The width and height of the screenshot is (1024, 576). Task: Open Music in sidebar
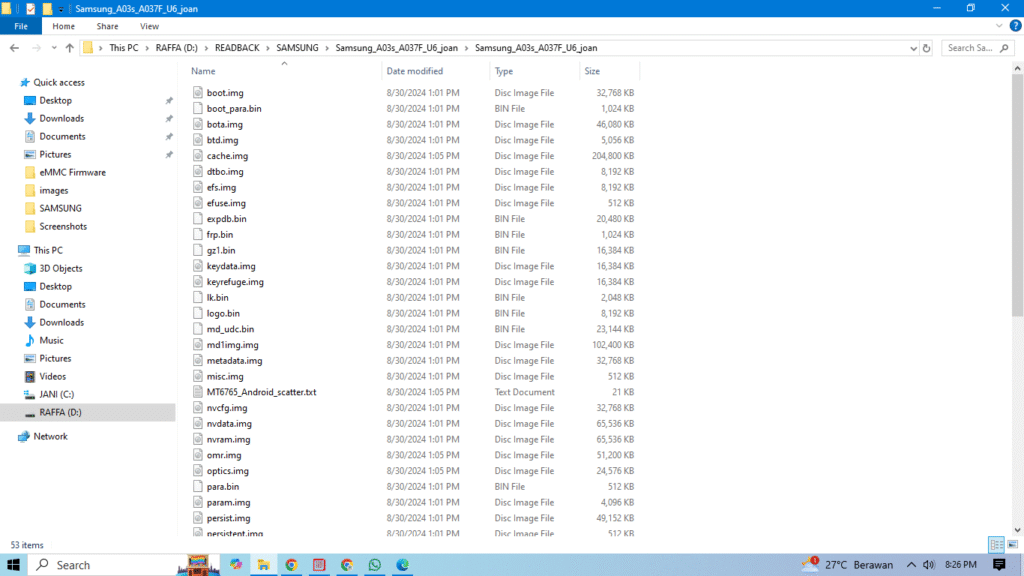coord(51,340)
